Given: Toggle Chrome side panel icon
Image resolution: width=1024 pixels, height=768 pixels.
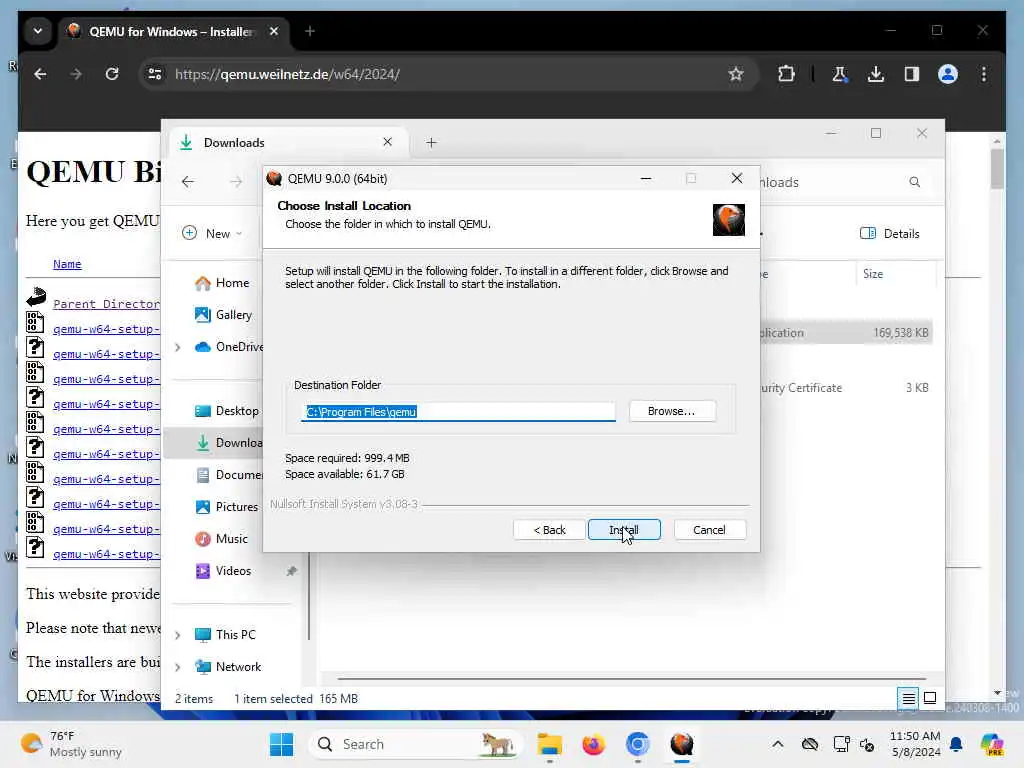Looking at the screenshot, I should click(x=912, y=74).
